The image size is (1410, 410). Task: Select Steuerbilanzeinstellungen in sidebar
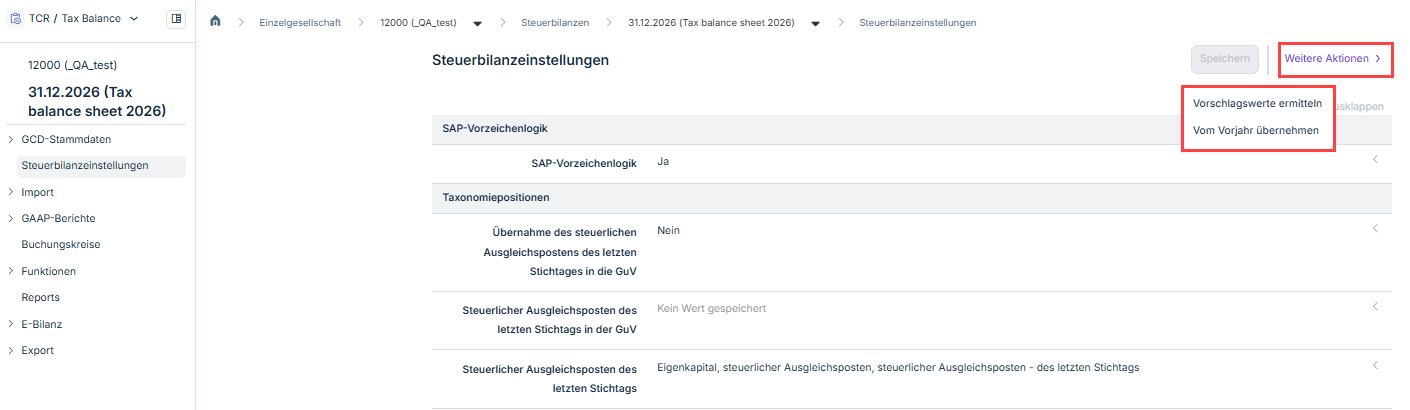(x=102, y=166)
